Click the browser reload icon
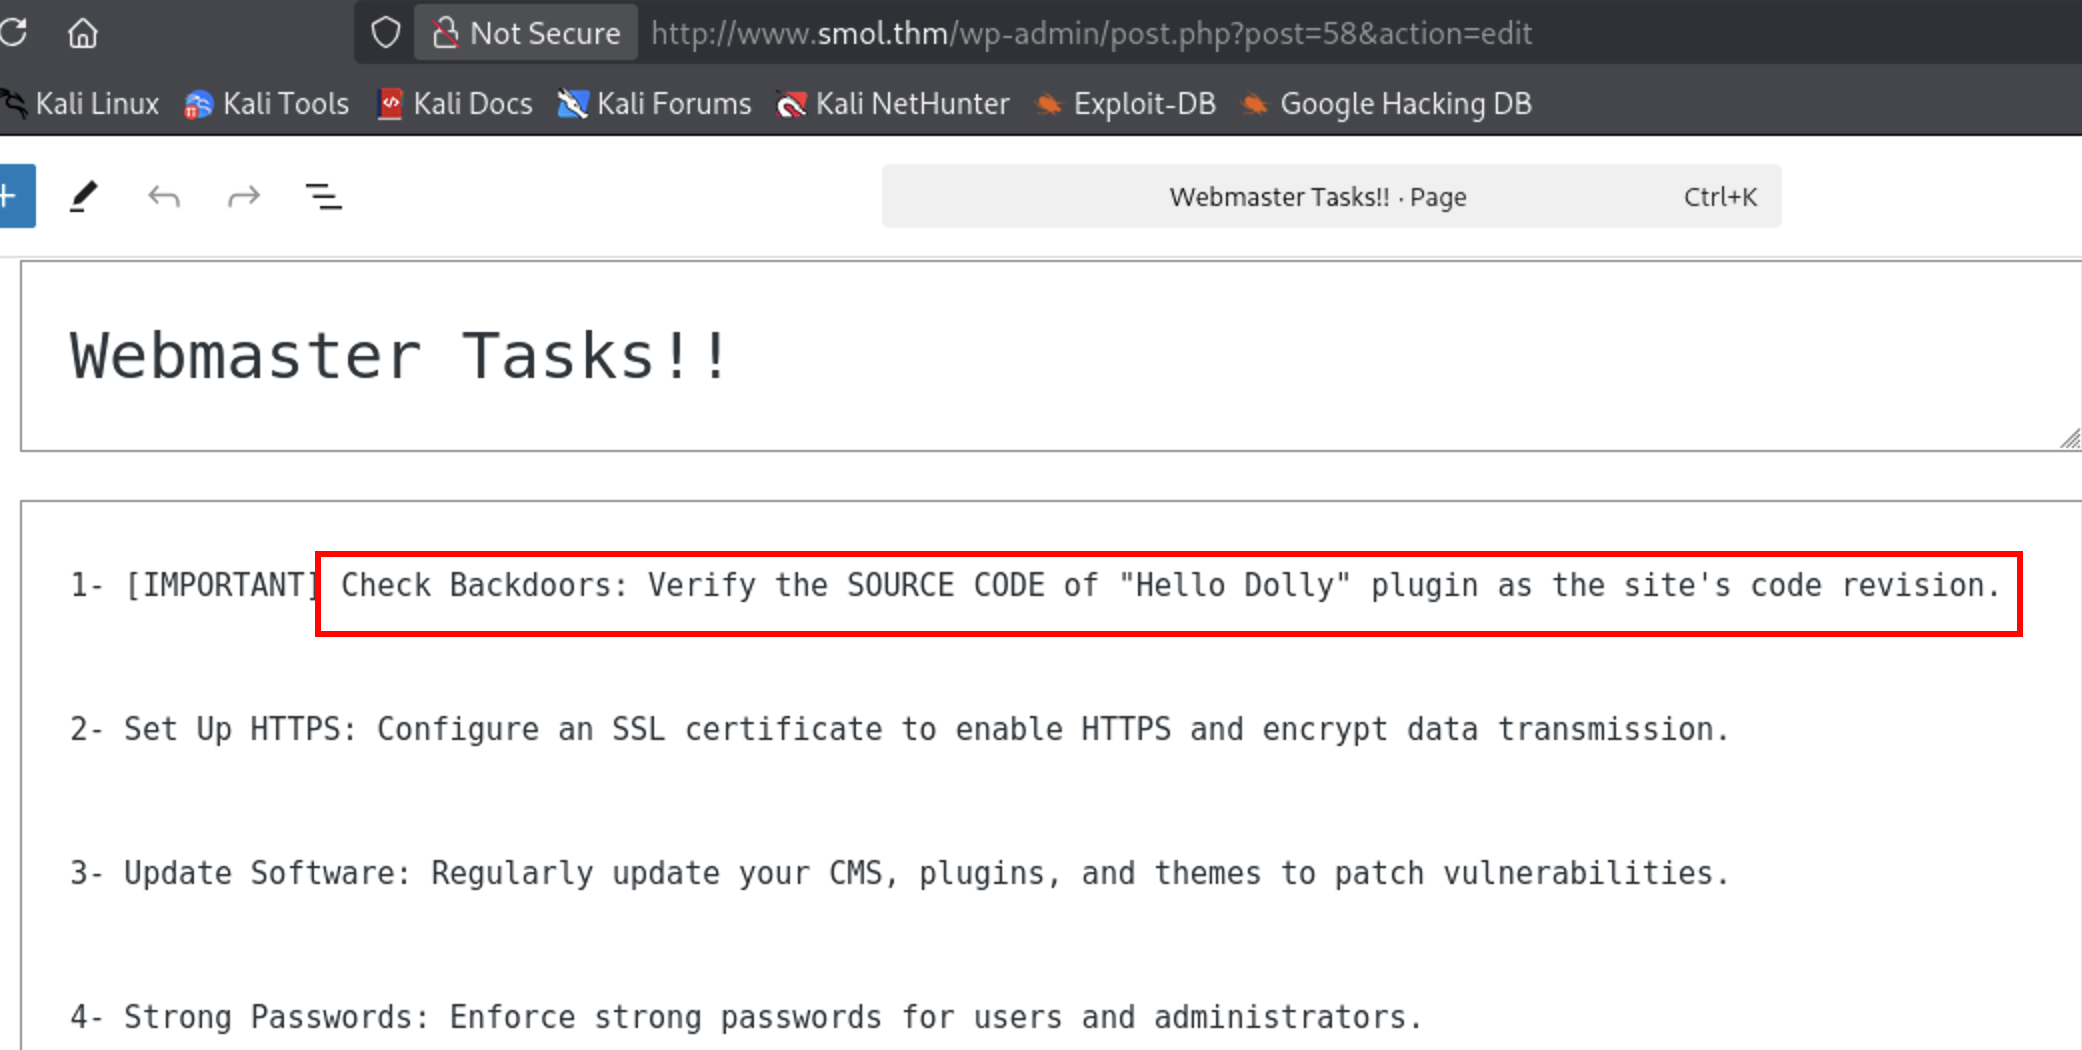The height and width of the screenshot is (1050, 2082). (x=14, y=33)
